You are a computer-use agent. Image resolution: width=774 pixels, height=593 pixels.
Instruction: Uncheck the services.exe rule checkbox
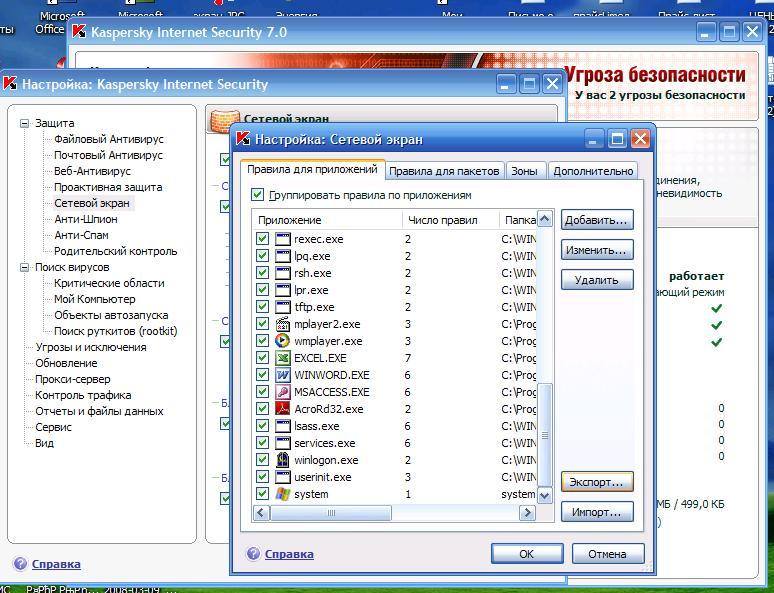pos(262,442)
